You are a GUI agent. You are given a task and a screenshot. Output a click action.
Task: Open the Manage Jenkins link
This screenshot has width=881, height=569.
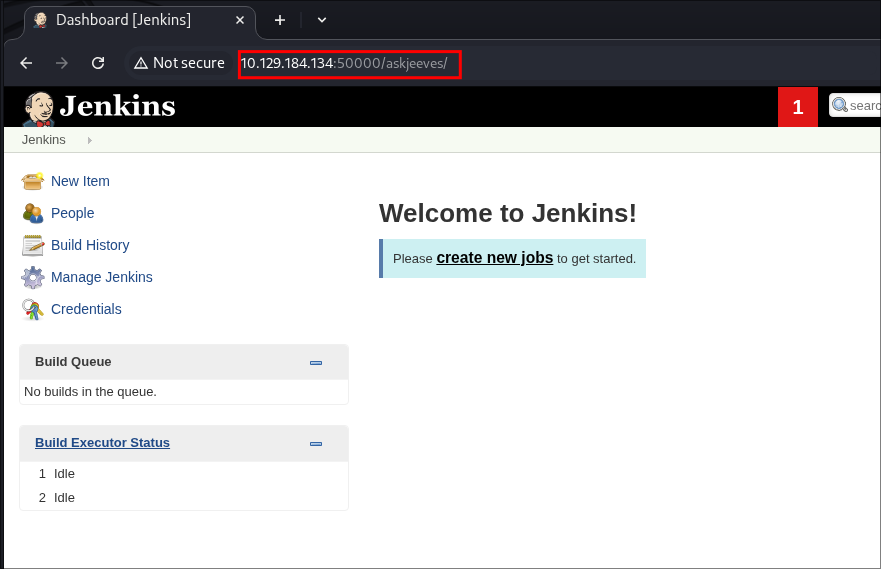(x=102, y=277)
